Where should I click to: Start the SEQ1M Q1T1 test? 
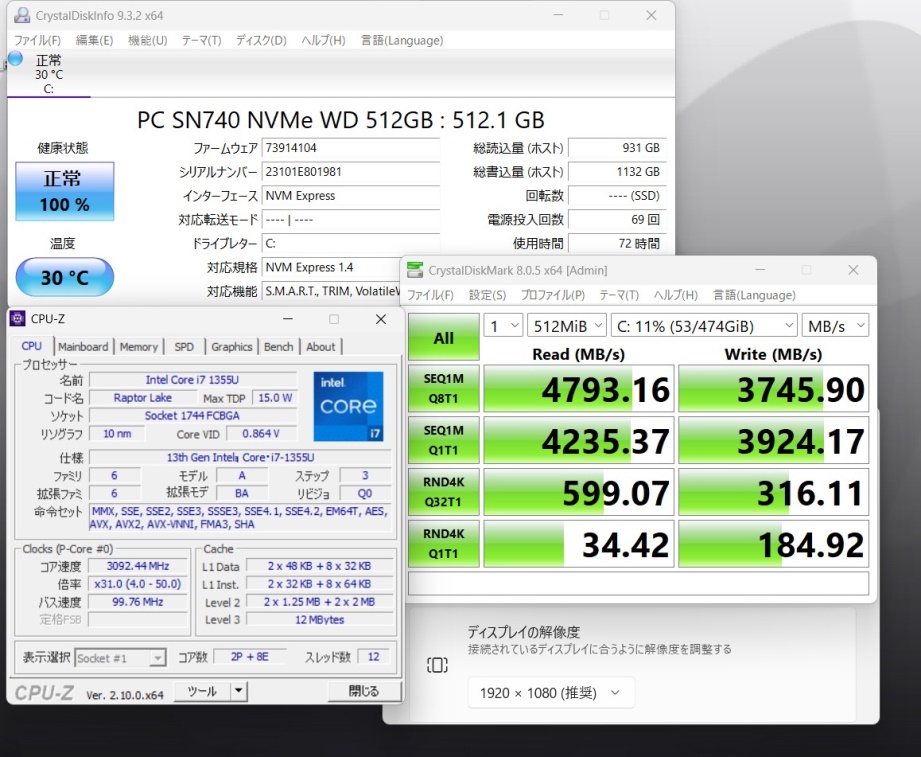443,440
